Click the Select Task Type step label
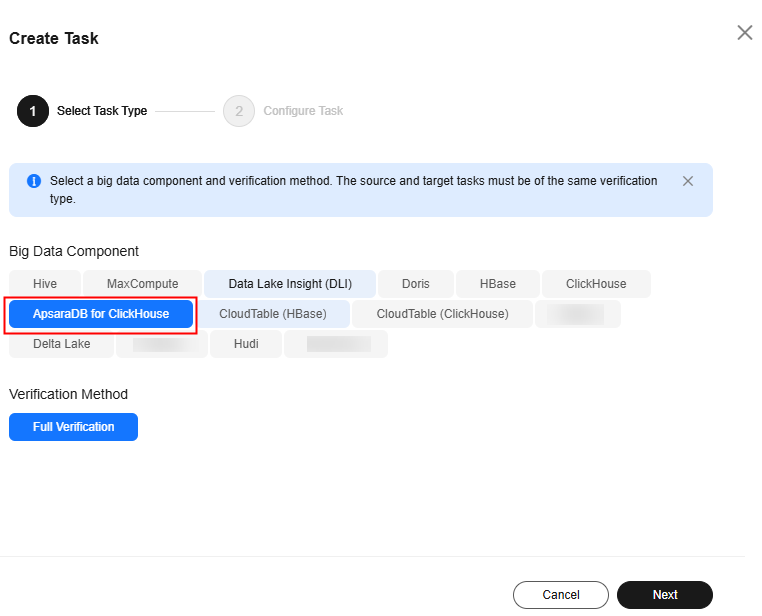This screenshot has height=616, width=762. tap(102, 111)
